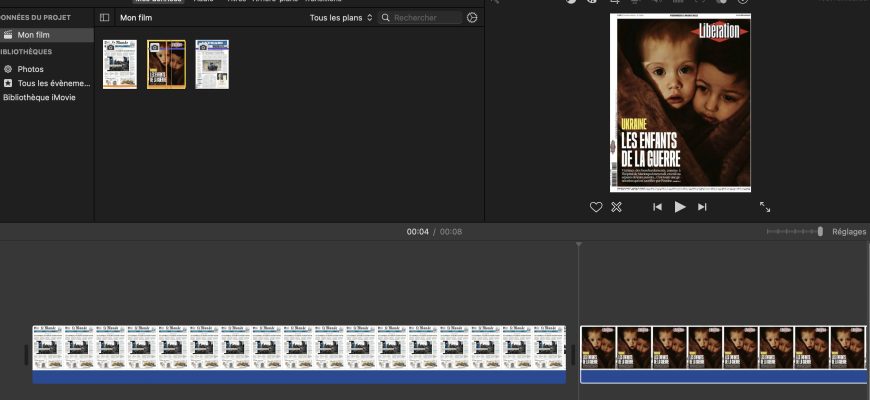Select the Le Monde front page thumbnail in the browser

coord(120,64)
